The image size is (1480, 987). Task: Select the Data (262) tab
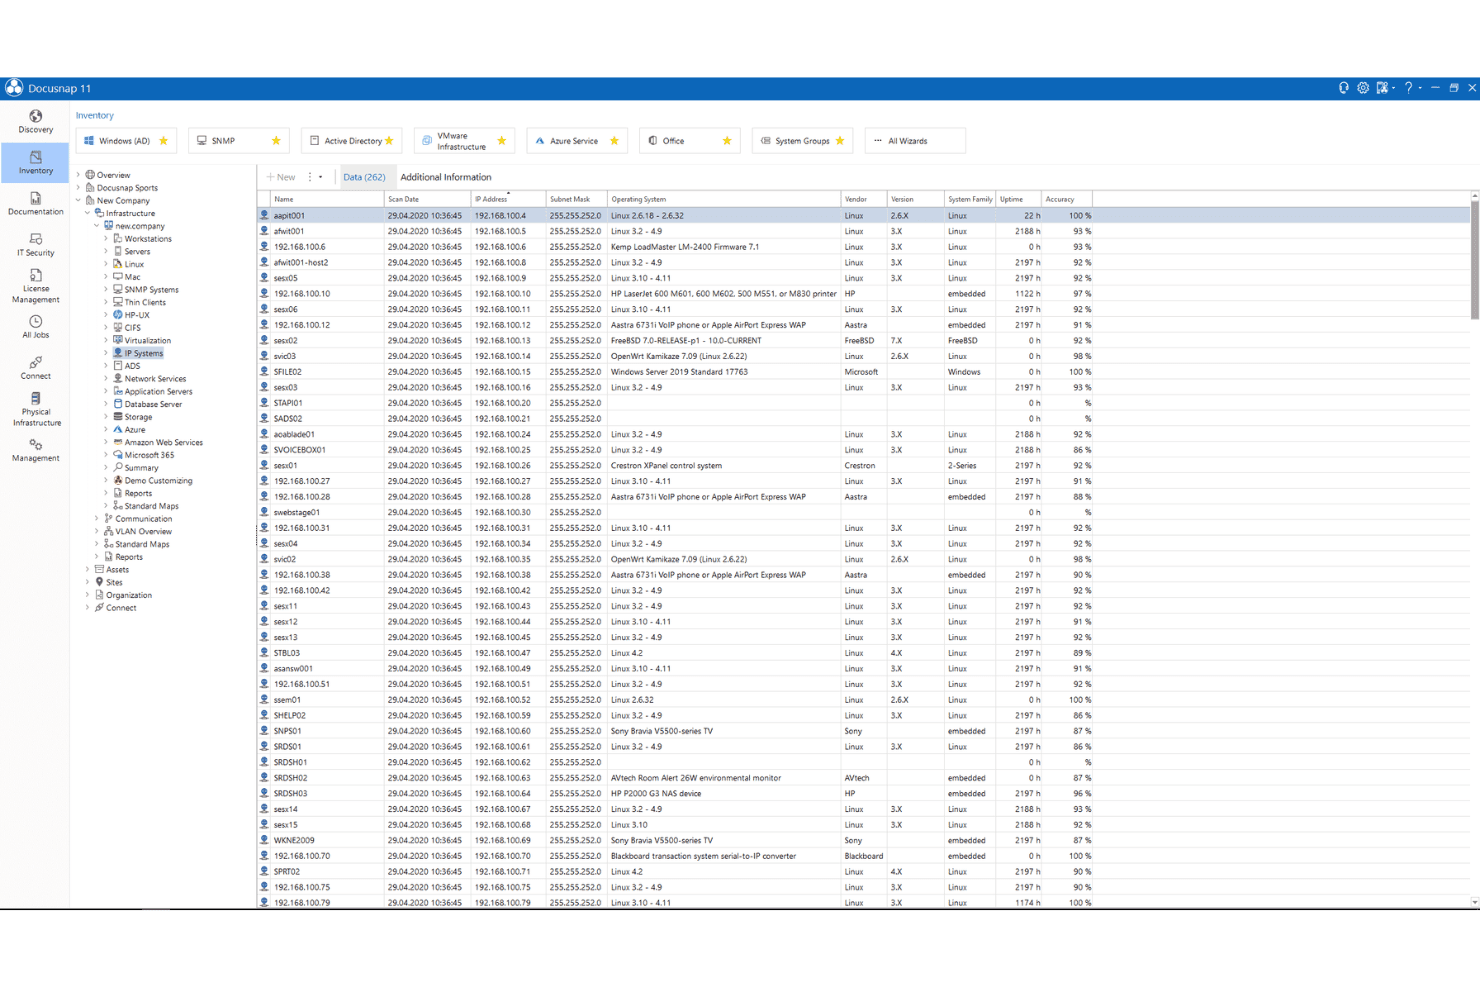[364, 177]
